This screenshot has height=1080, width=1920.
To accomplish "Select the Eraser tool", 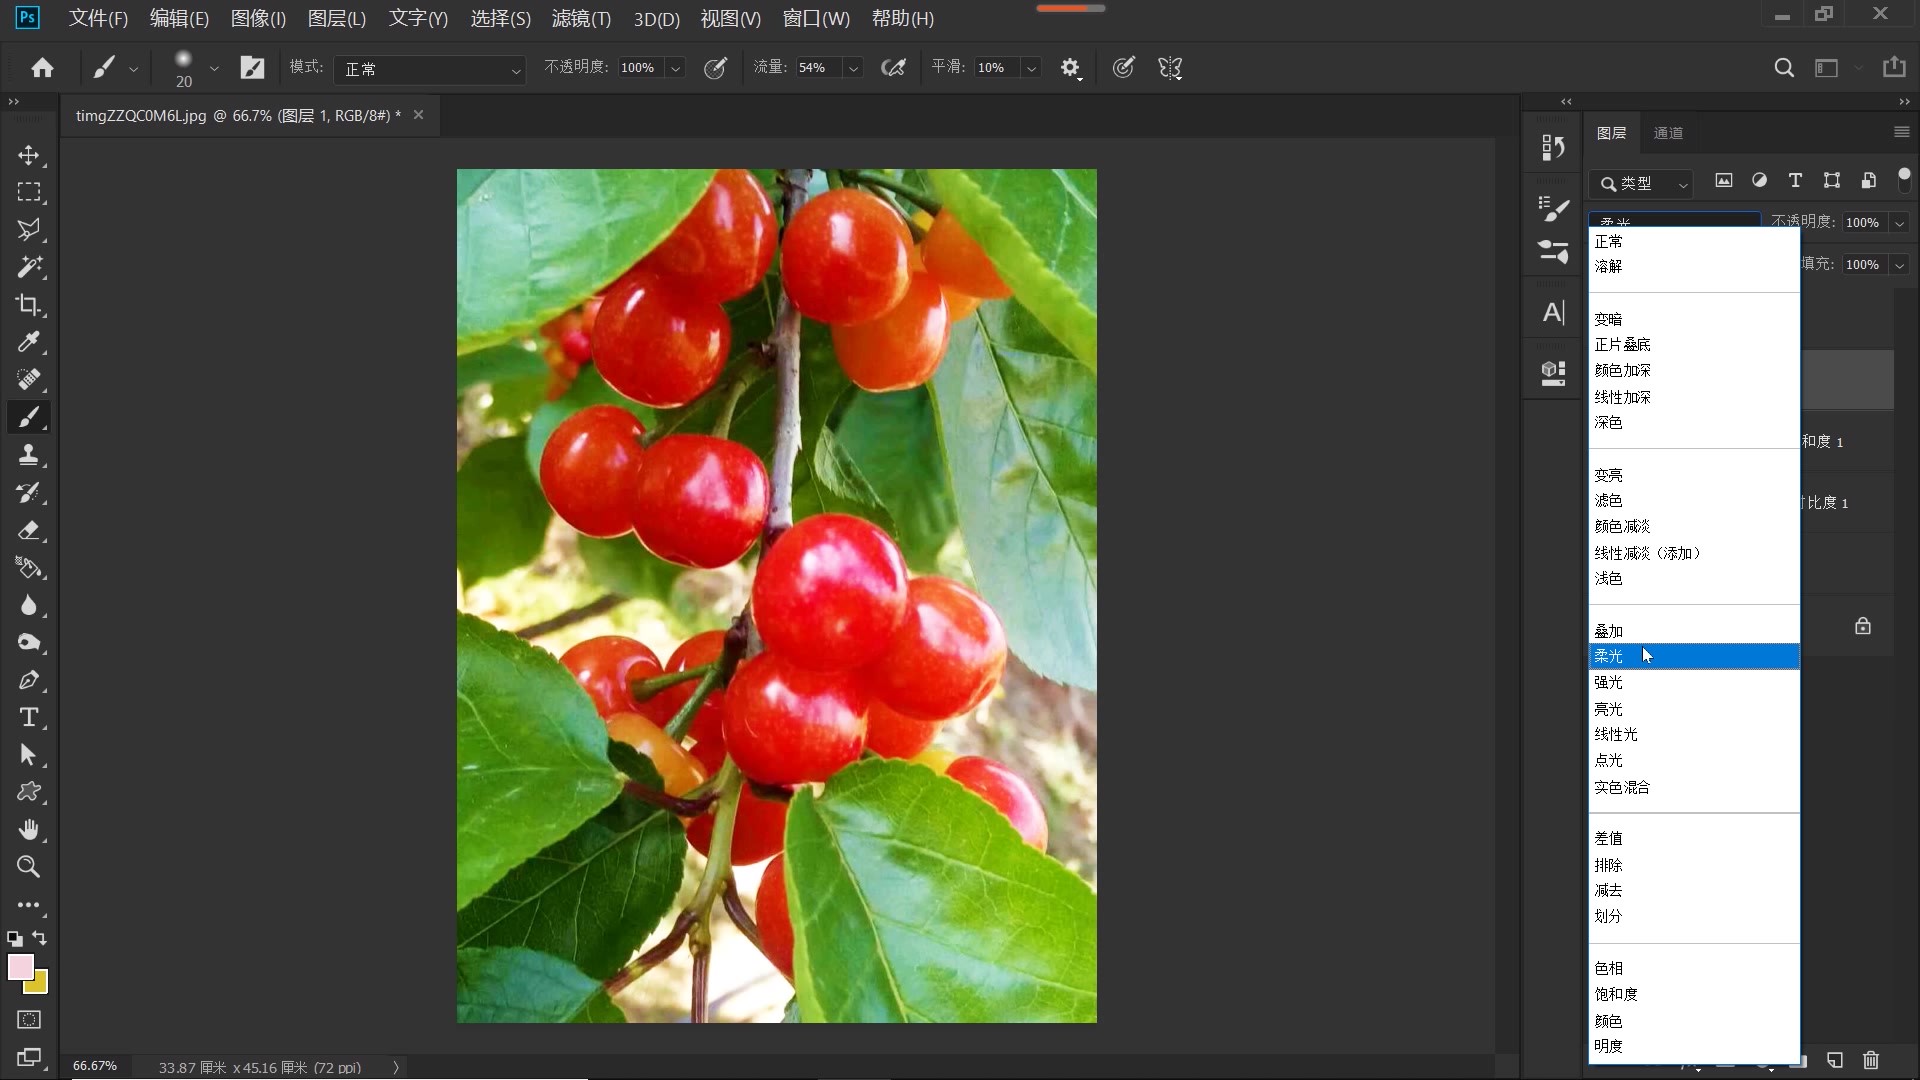I will [x=29, y=530].
